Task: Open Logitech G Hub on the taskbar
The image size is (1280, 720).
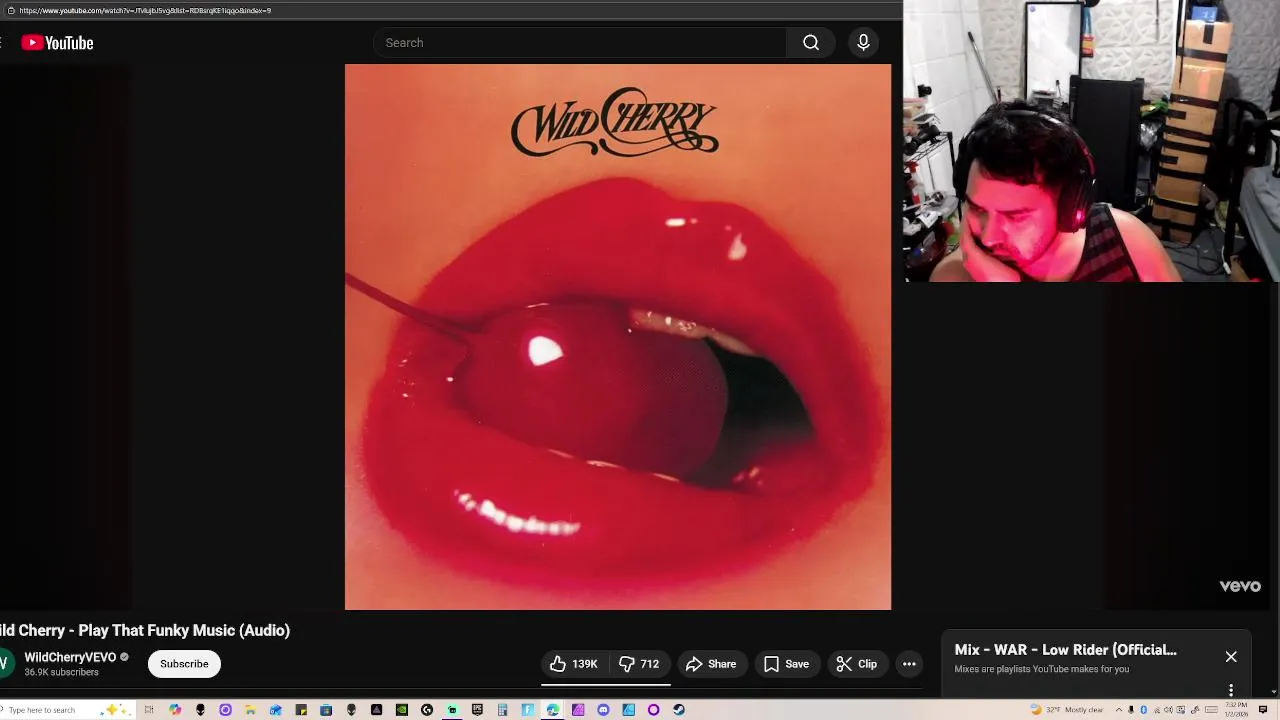Action: [x=427, y=710]
